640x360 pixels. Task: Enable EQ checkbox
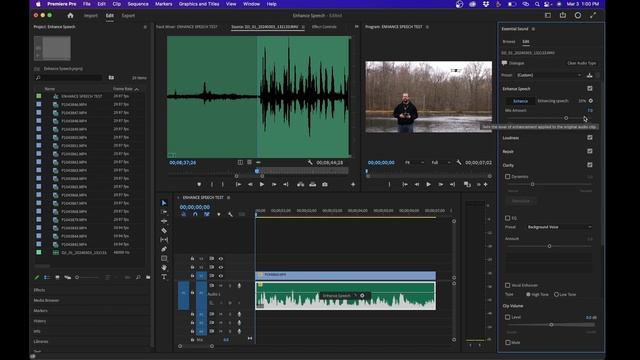(x=508, y=218)
